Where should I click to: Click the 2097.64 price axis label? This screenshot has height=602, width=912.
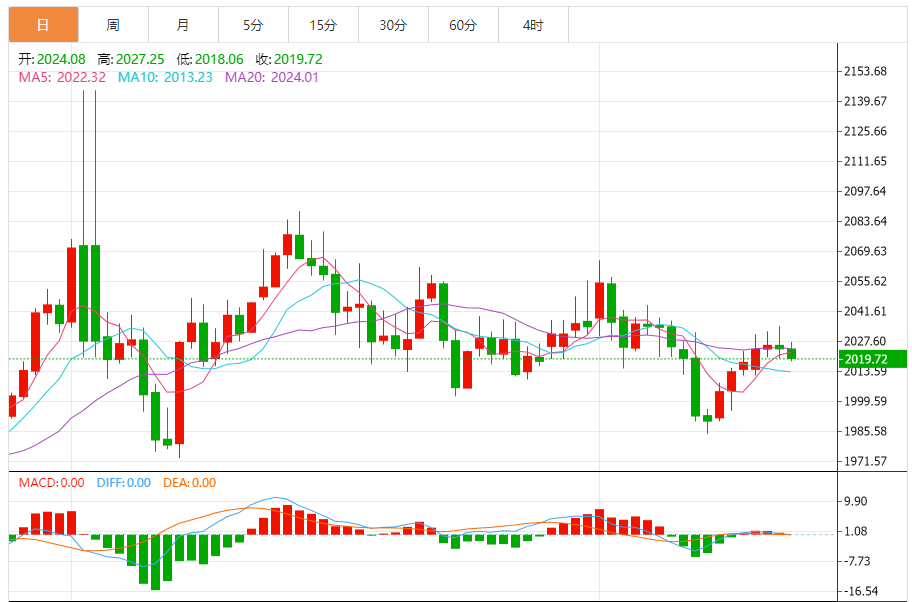click(865, 191)
